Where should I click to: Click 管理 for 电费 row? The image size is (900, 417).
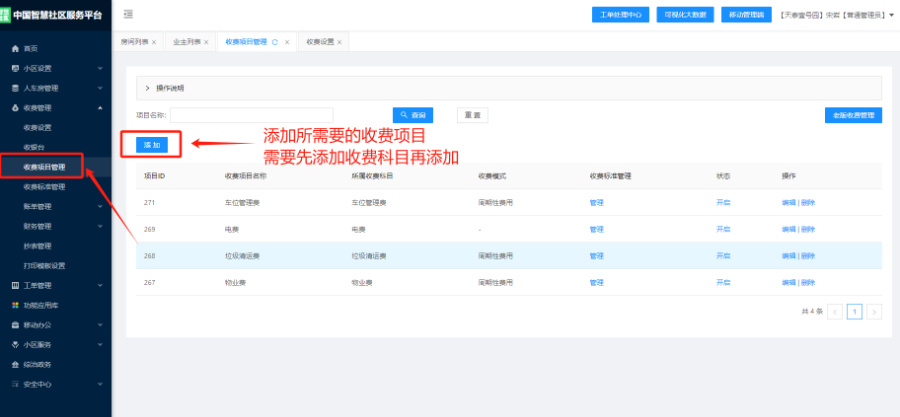[x=596, y=229]
